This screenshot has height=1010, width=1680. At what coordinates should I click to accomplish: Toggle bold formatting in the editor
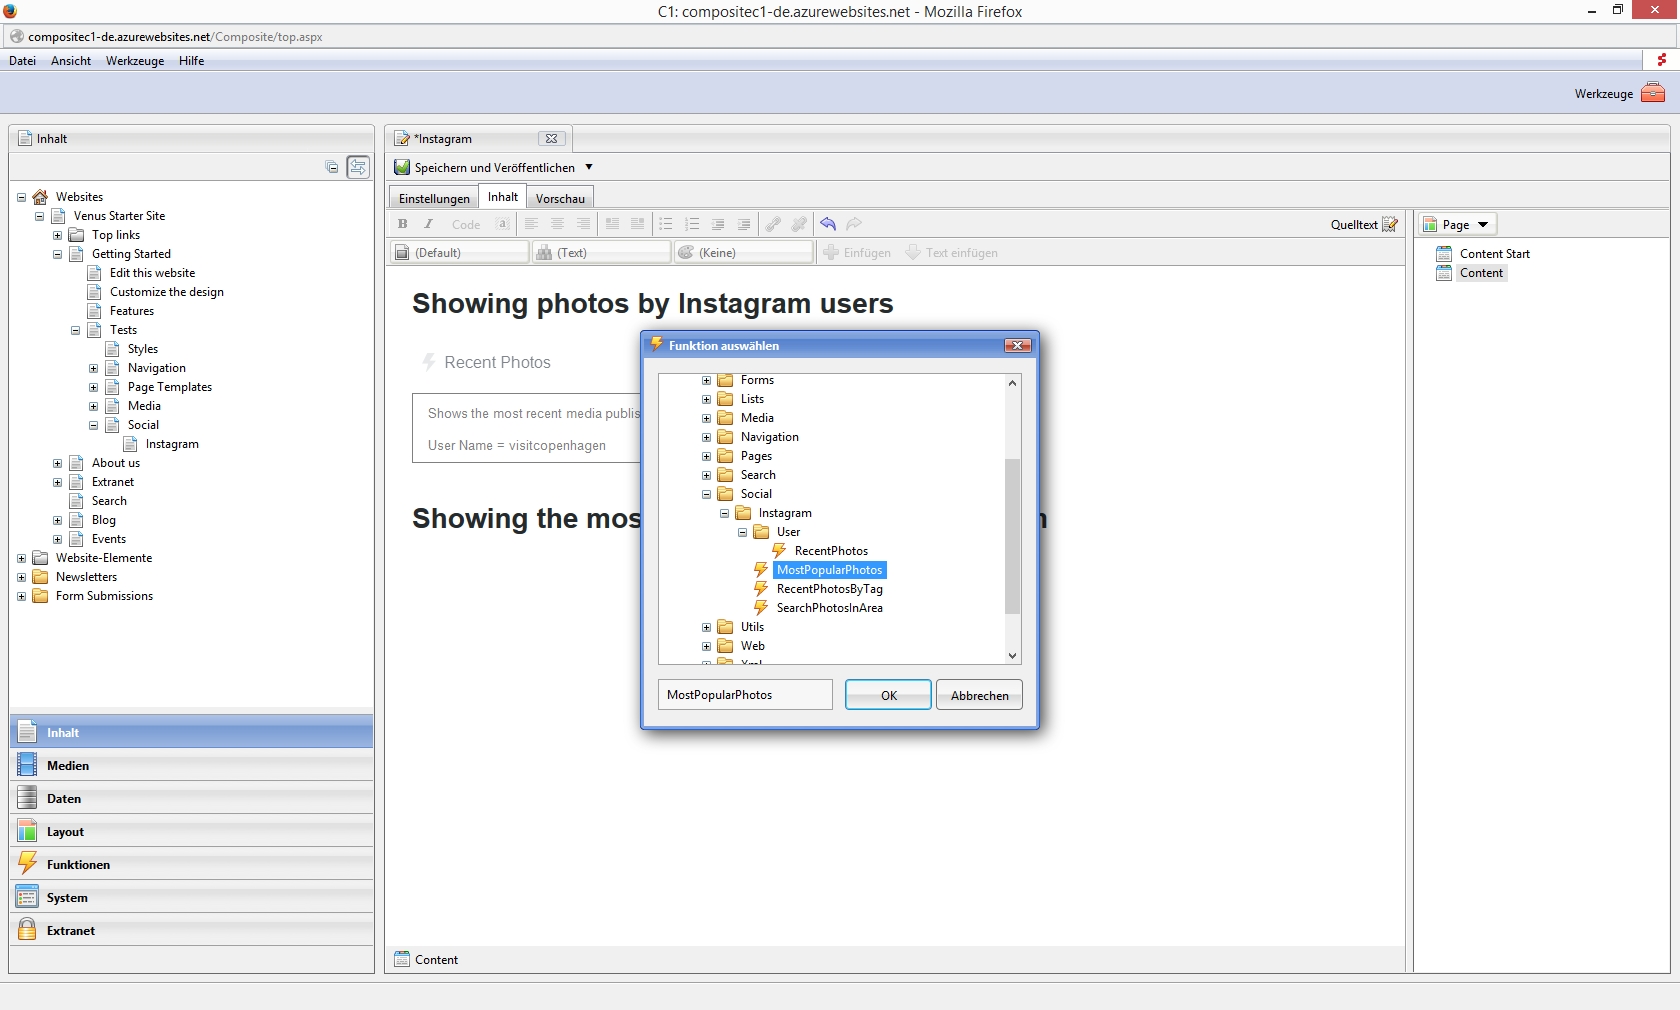click(403, 224)
